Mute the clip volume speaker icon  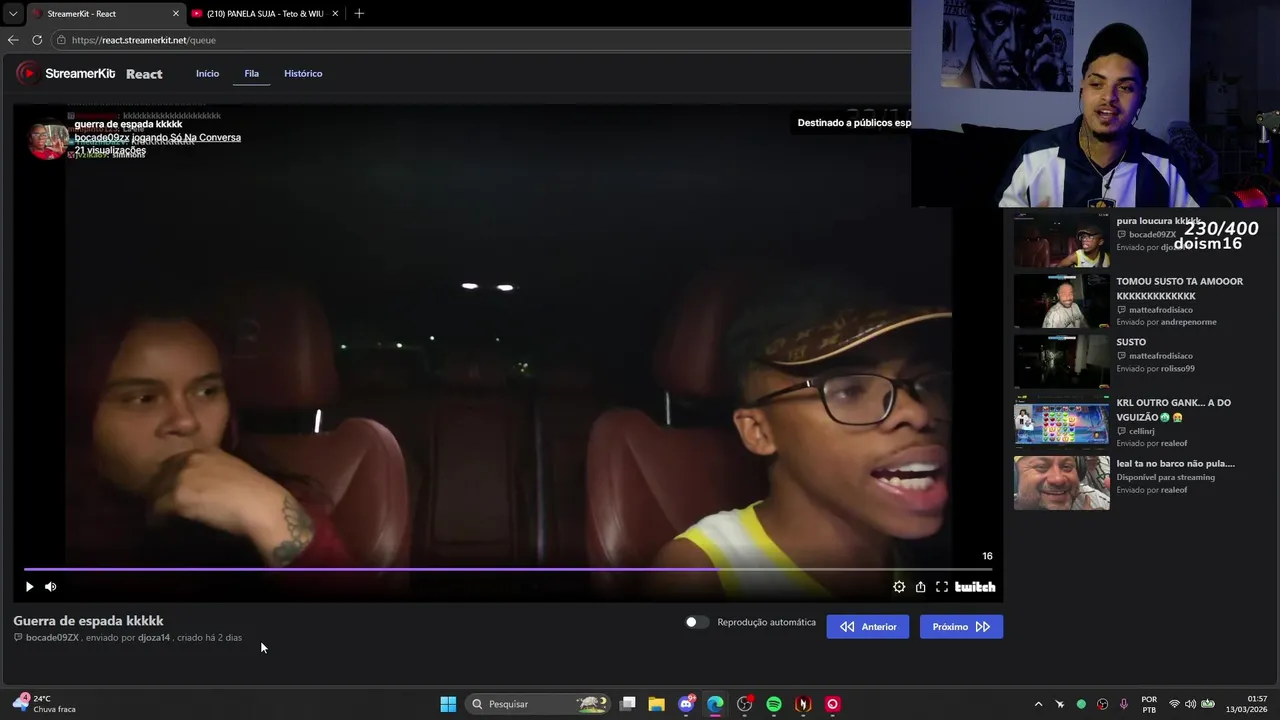(51, 587)
